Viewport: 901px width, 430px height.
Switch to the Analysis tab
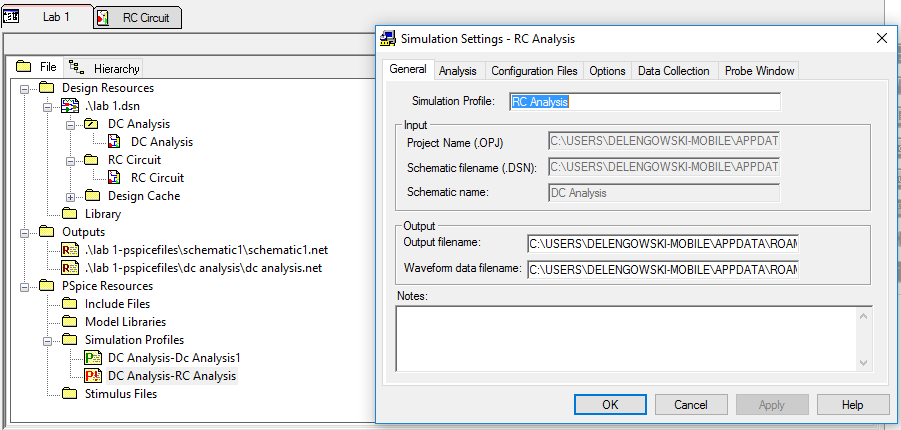click(458, 71)
